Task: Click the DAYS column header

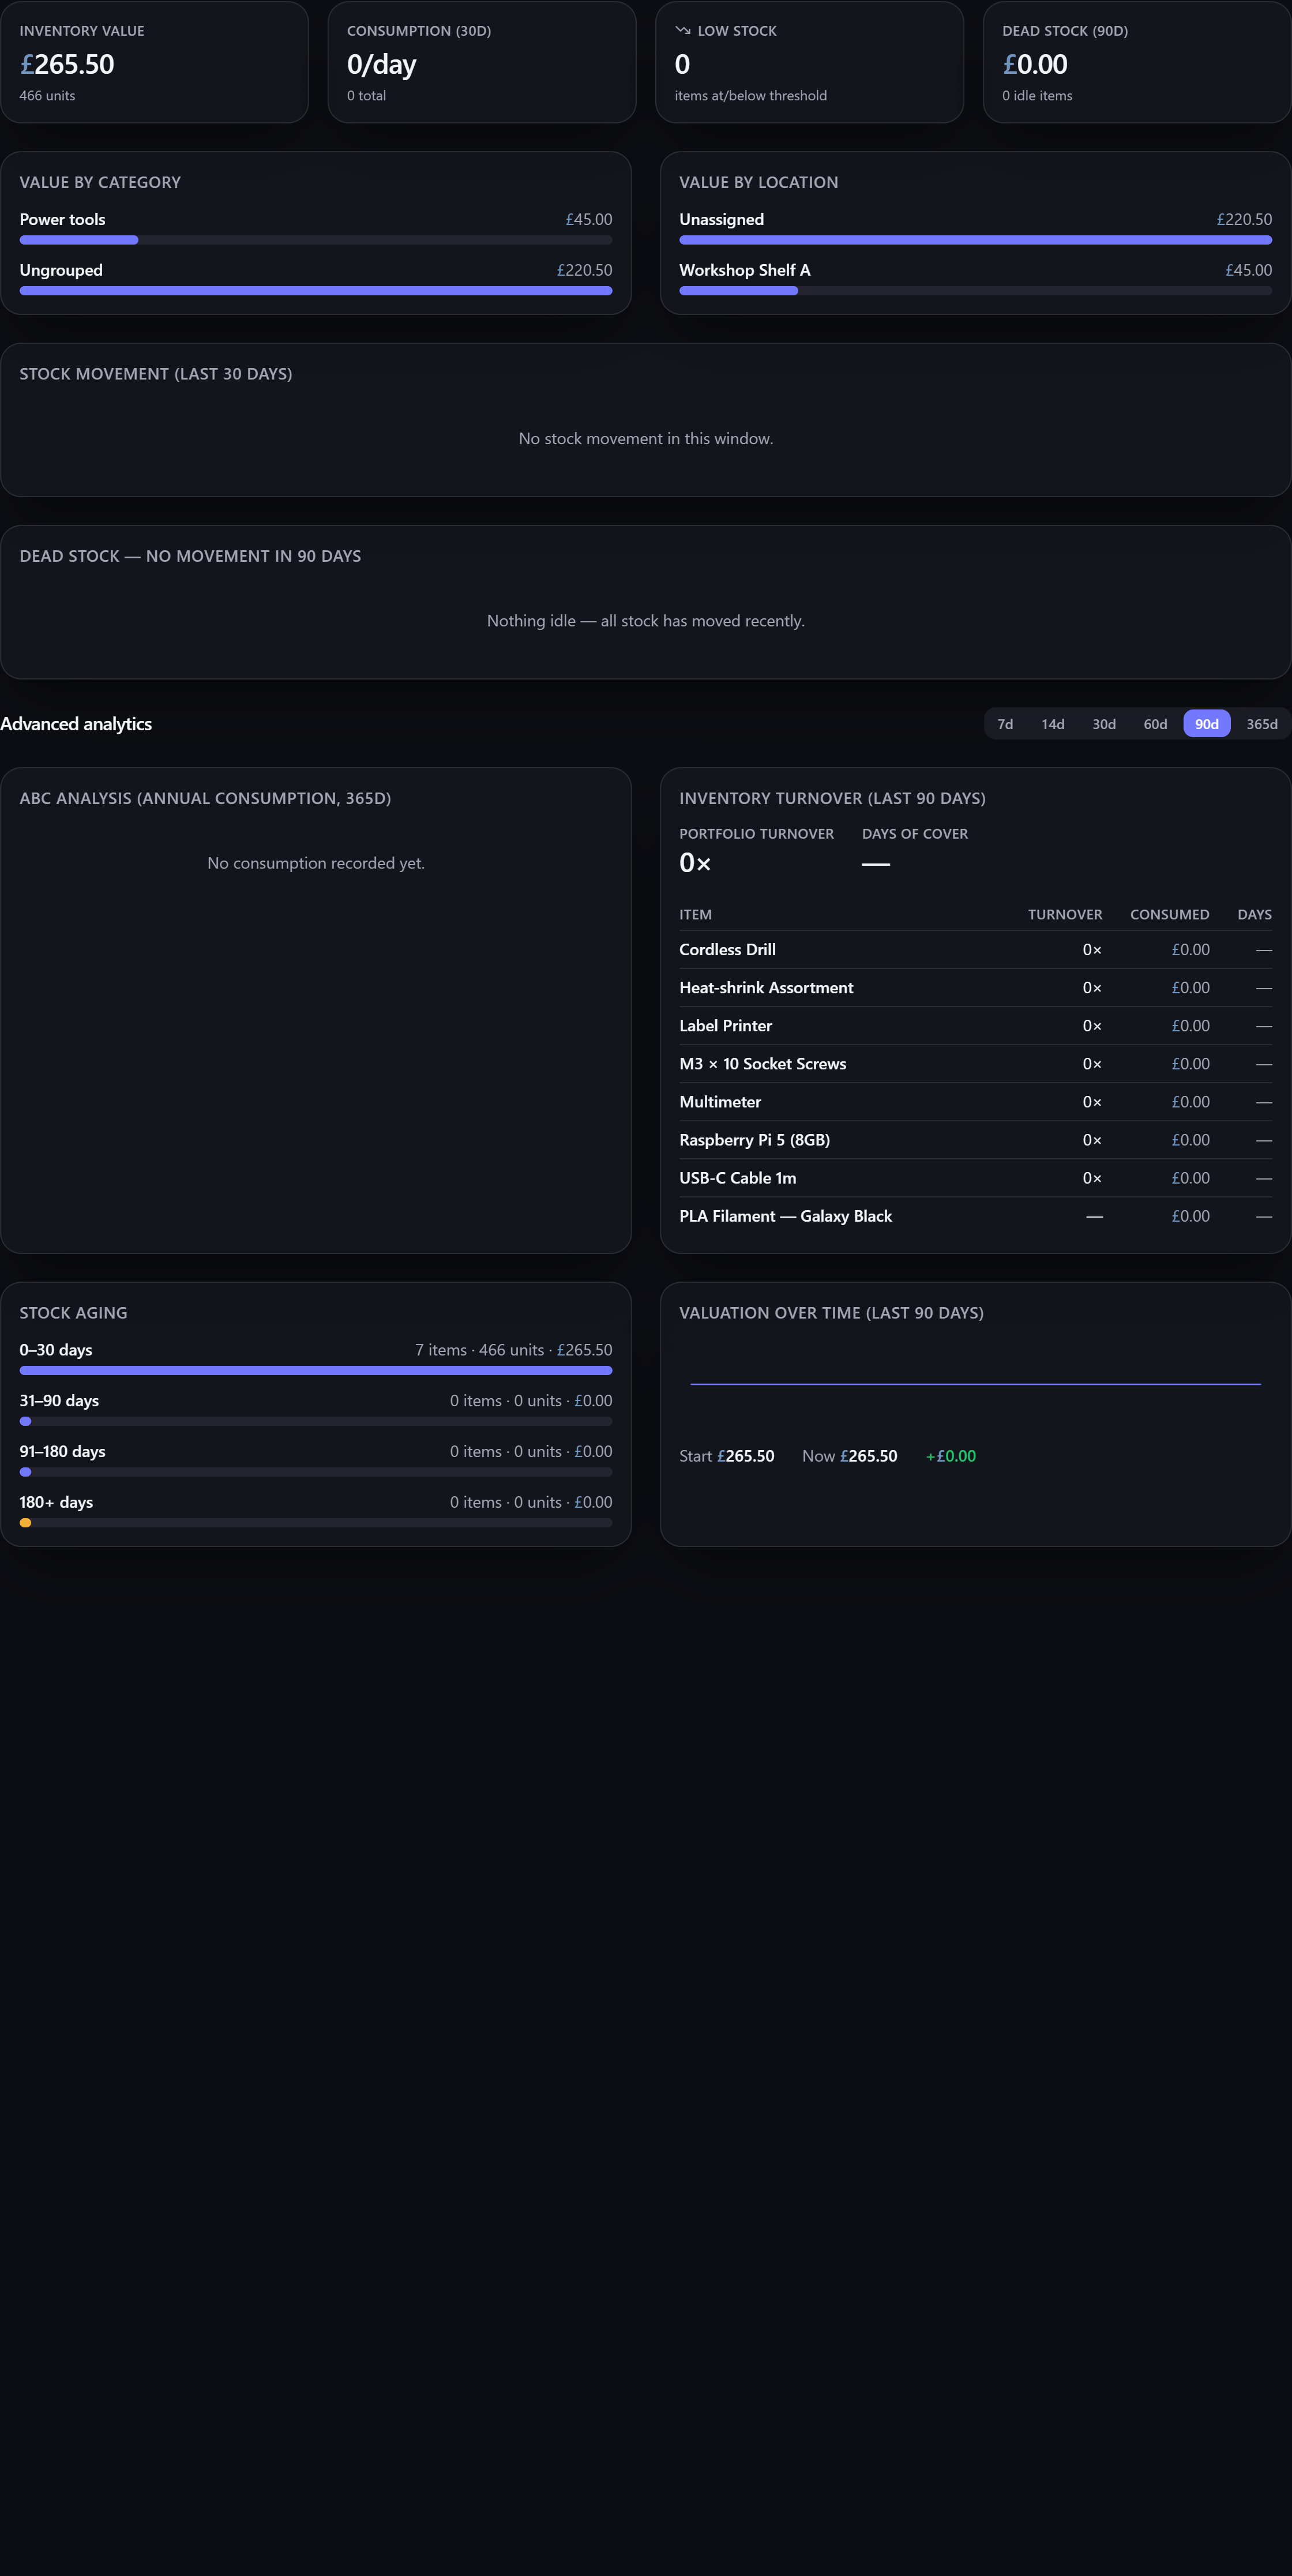Action: point(1254,915)
